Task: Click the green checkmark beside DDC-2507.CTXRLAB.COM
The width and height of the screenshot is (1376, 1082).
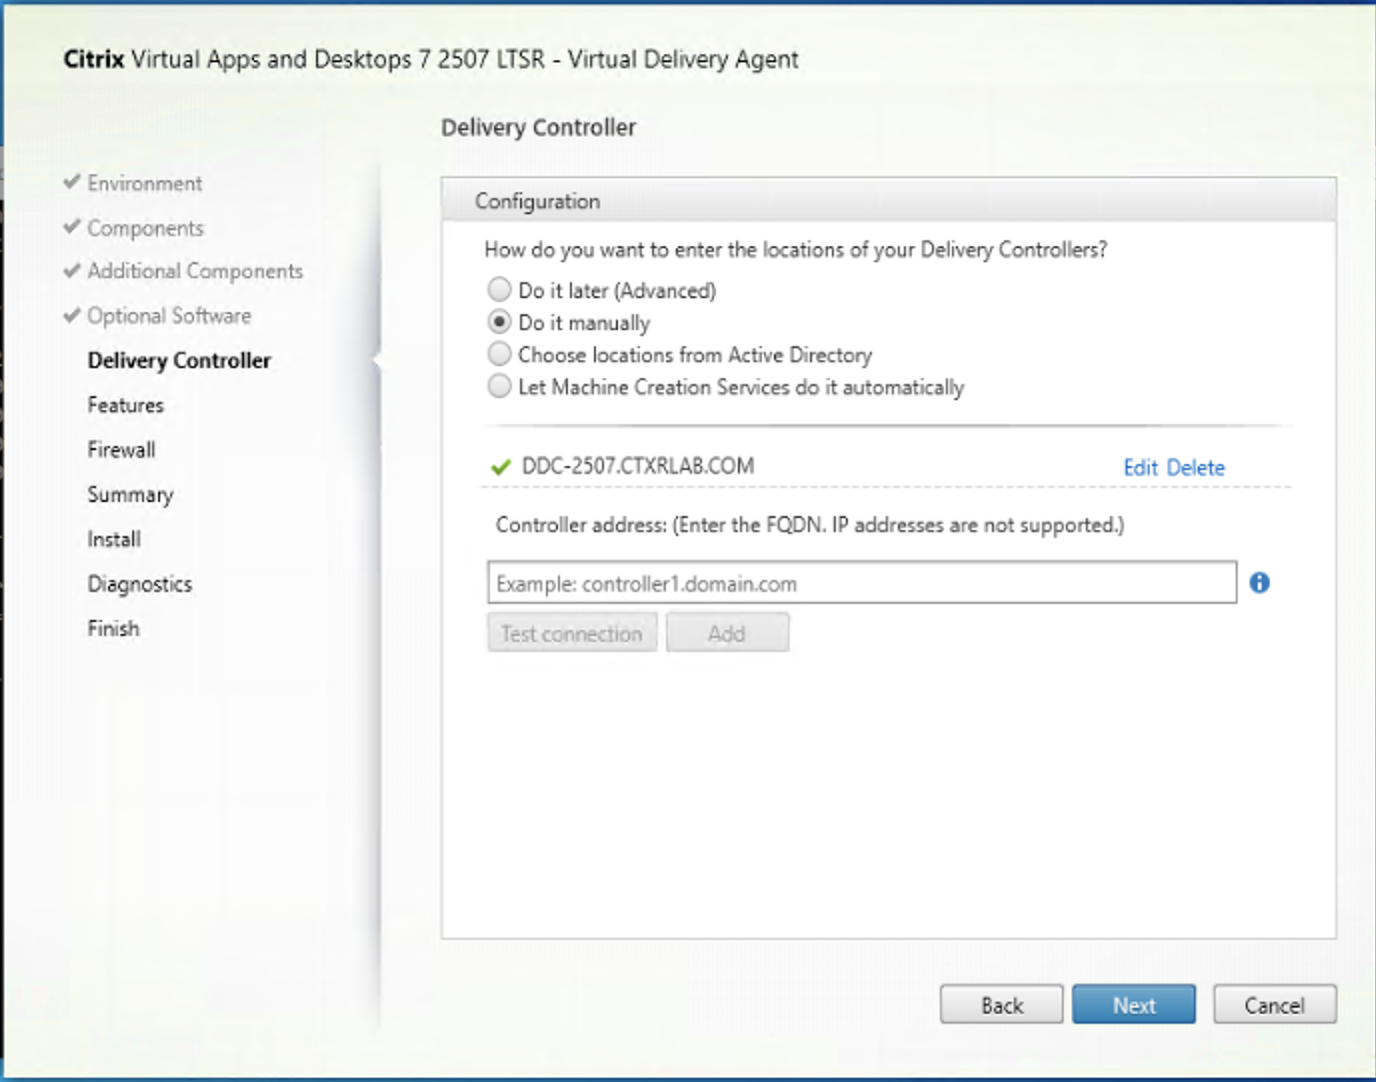Action: tap(500, 465)
